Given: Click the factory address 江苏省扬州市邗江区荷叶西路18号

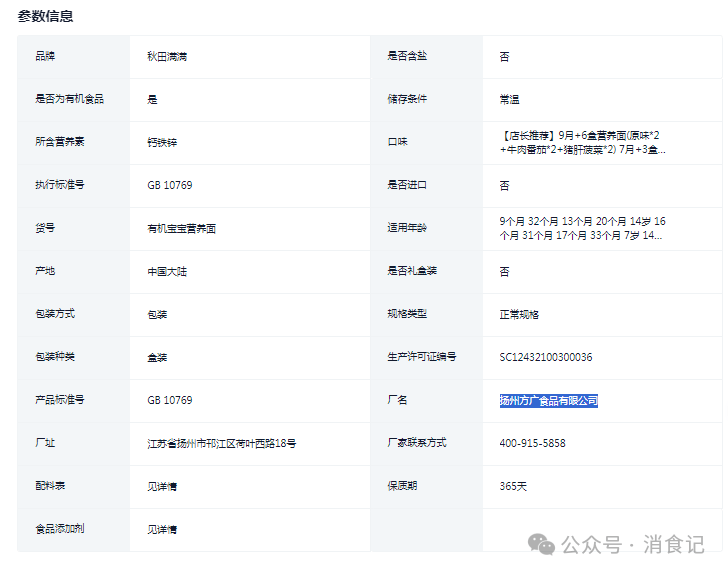Looking at the screenshot, I should tap(221, 444).
